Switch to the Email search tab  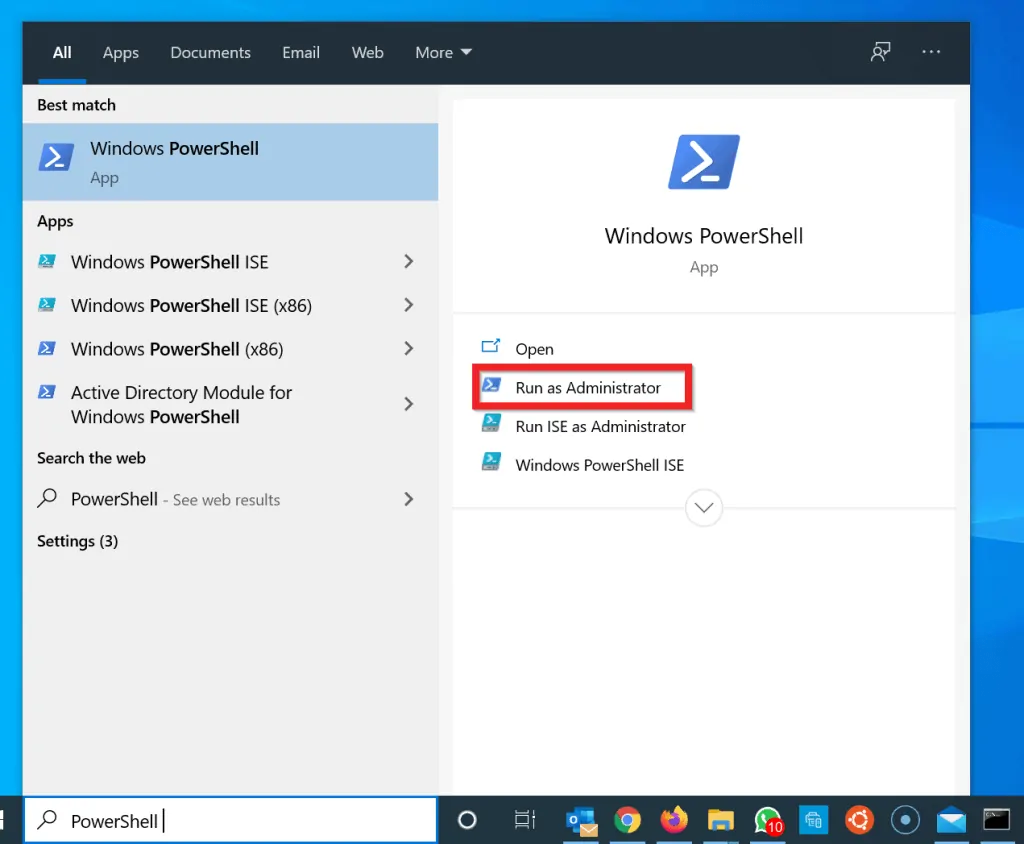301,52
